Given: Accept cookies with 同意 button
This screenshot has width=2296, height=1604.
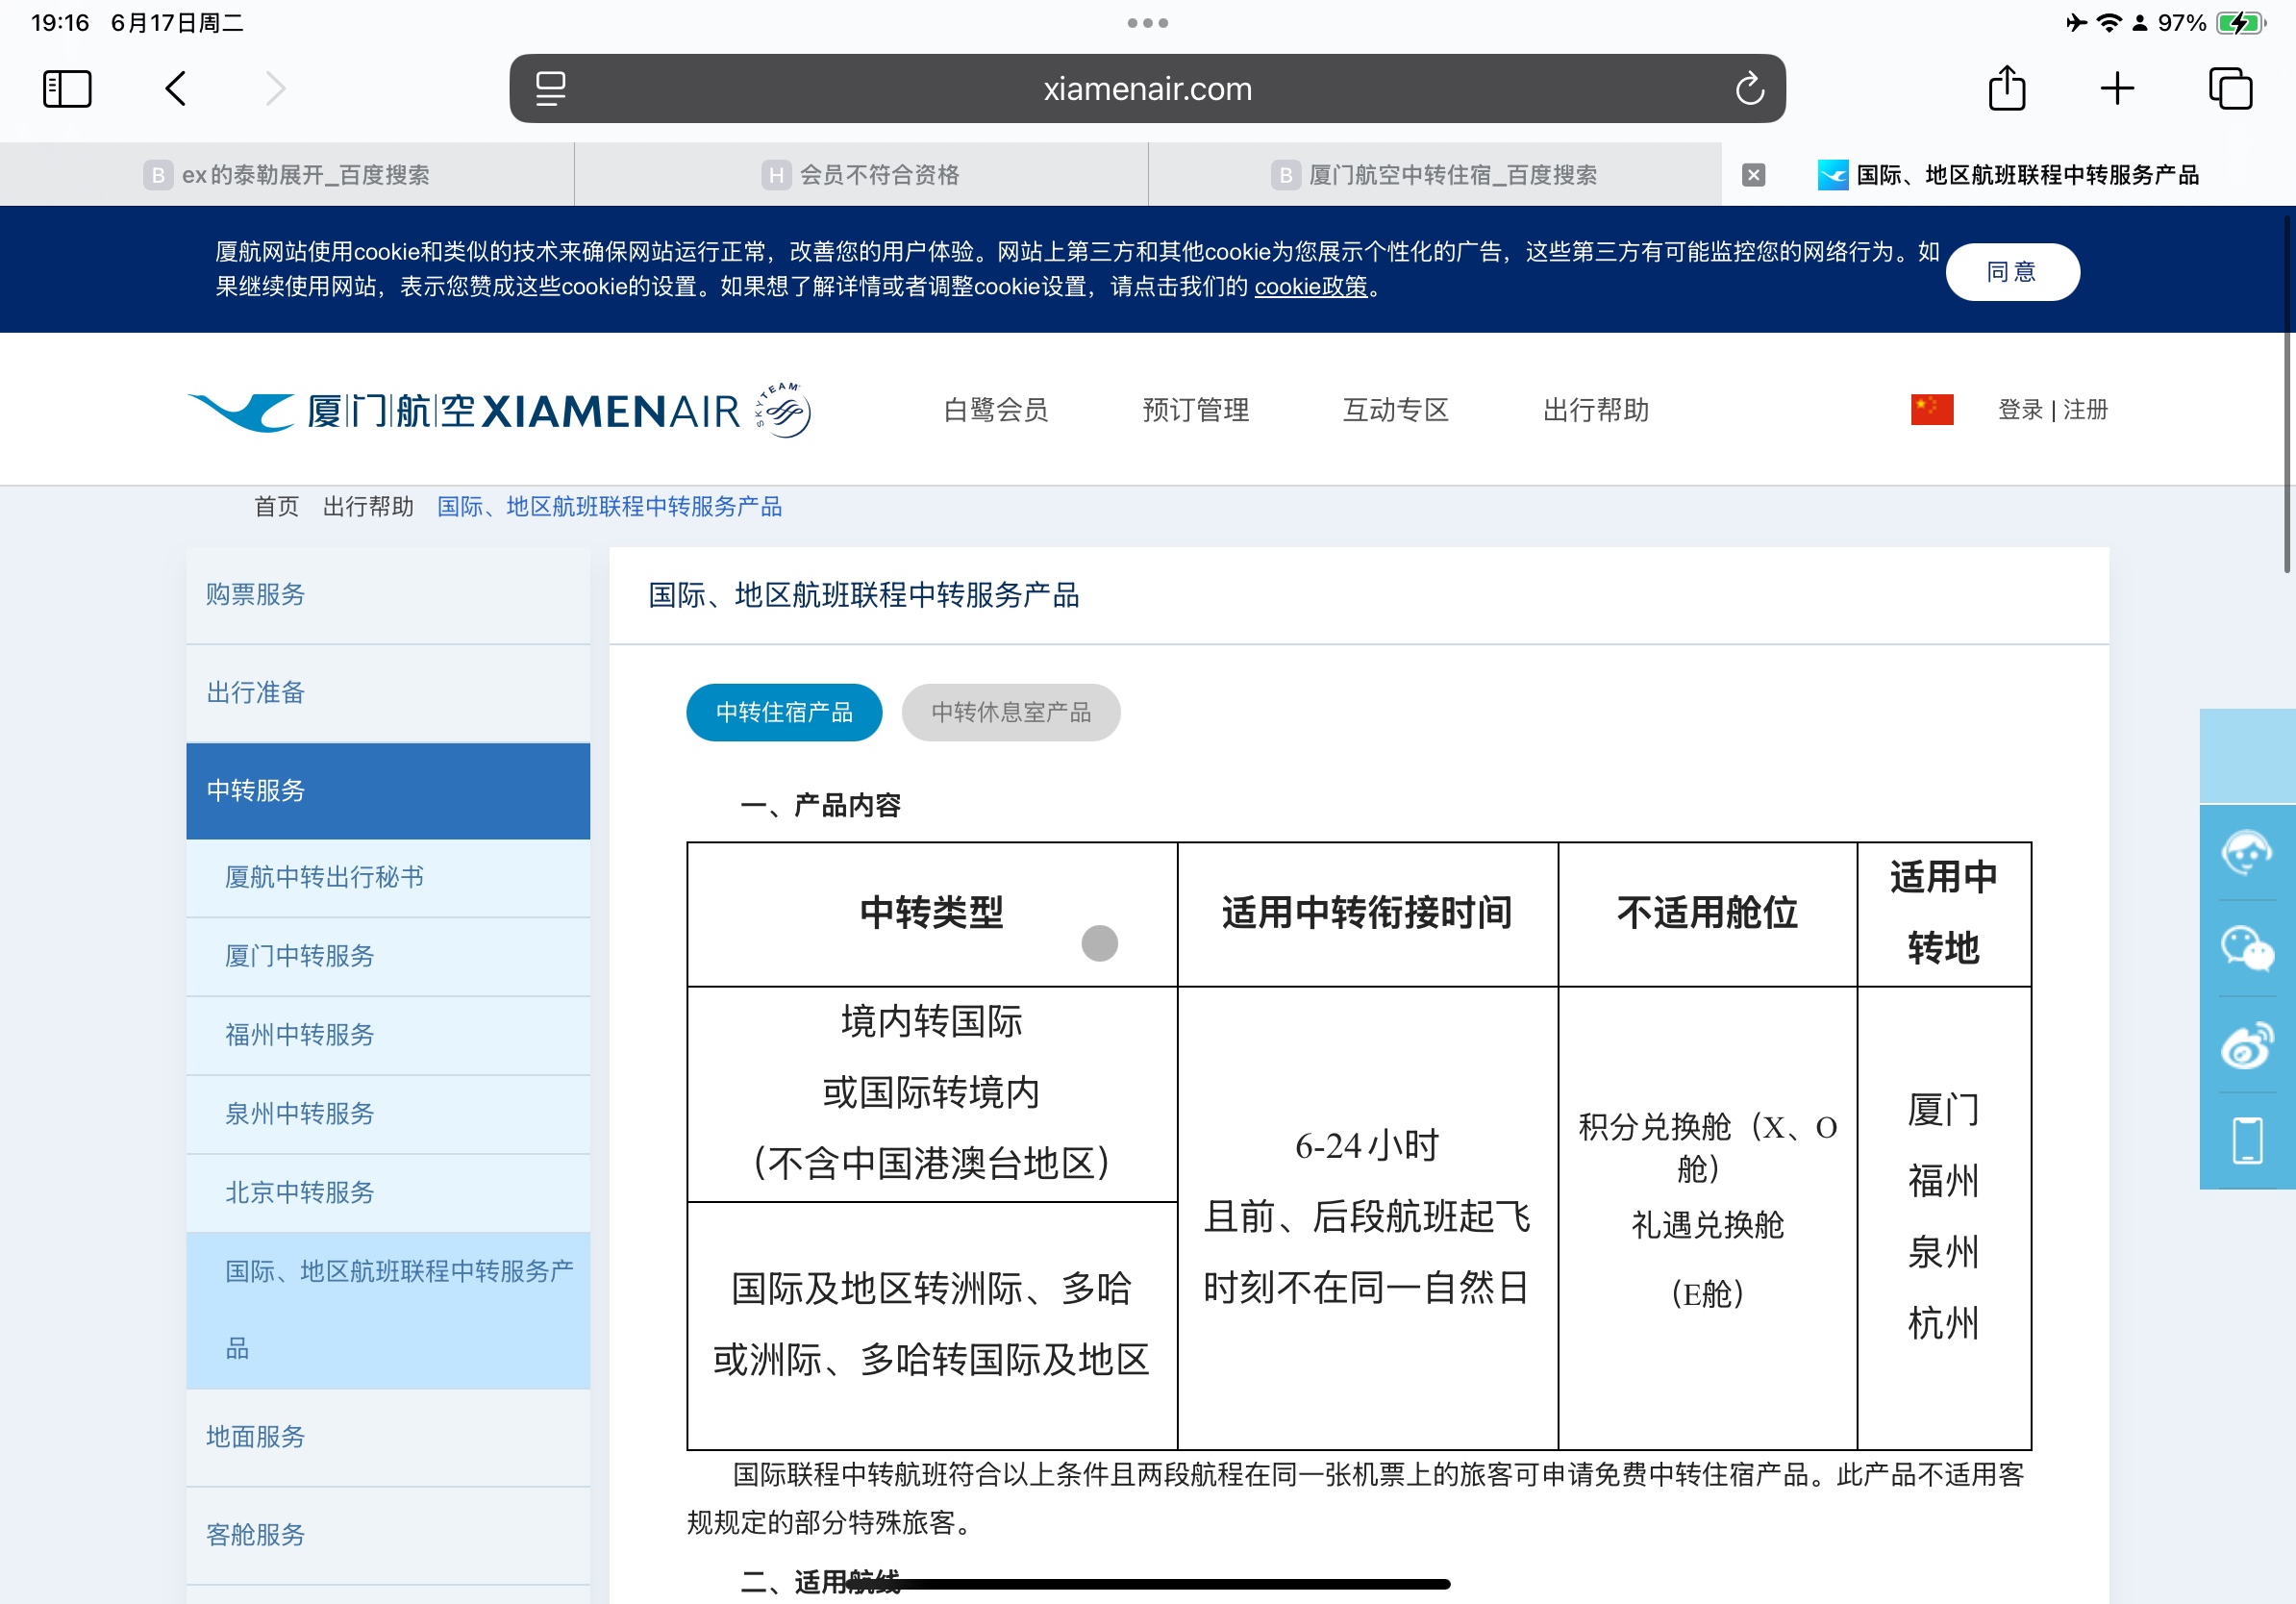Looking at the screenshot, I should click(2012, 272).
